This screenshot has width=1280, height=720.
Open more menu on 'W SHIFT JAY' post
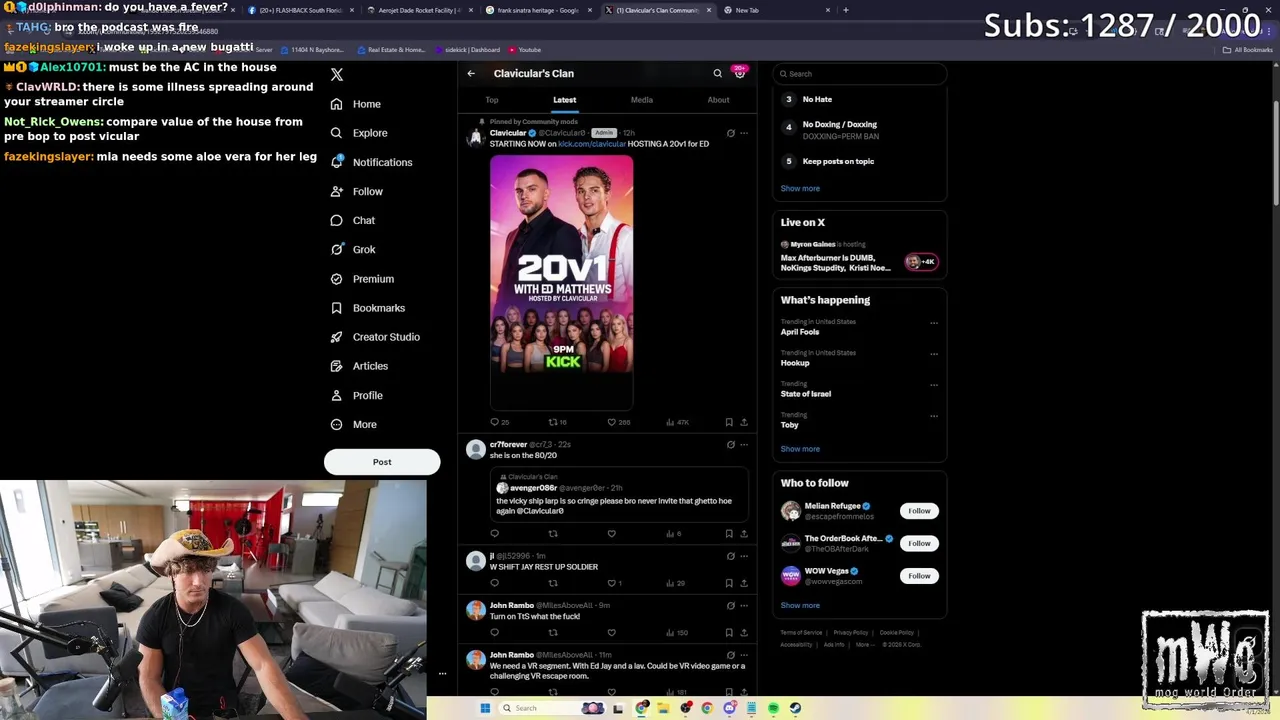tap(743, 555)
